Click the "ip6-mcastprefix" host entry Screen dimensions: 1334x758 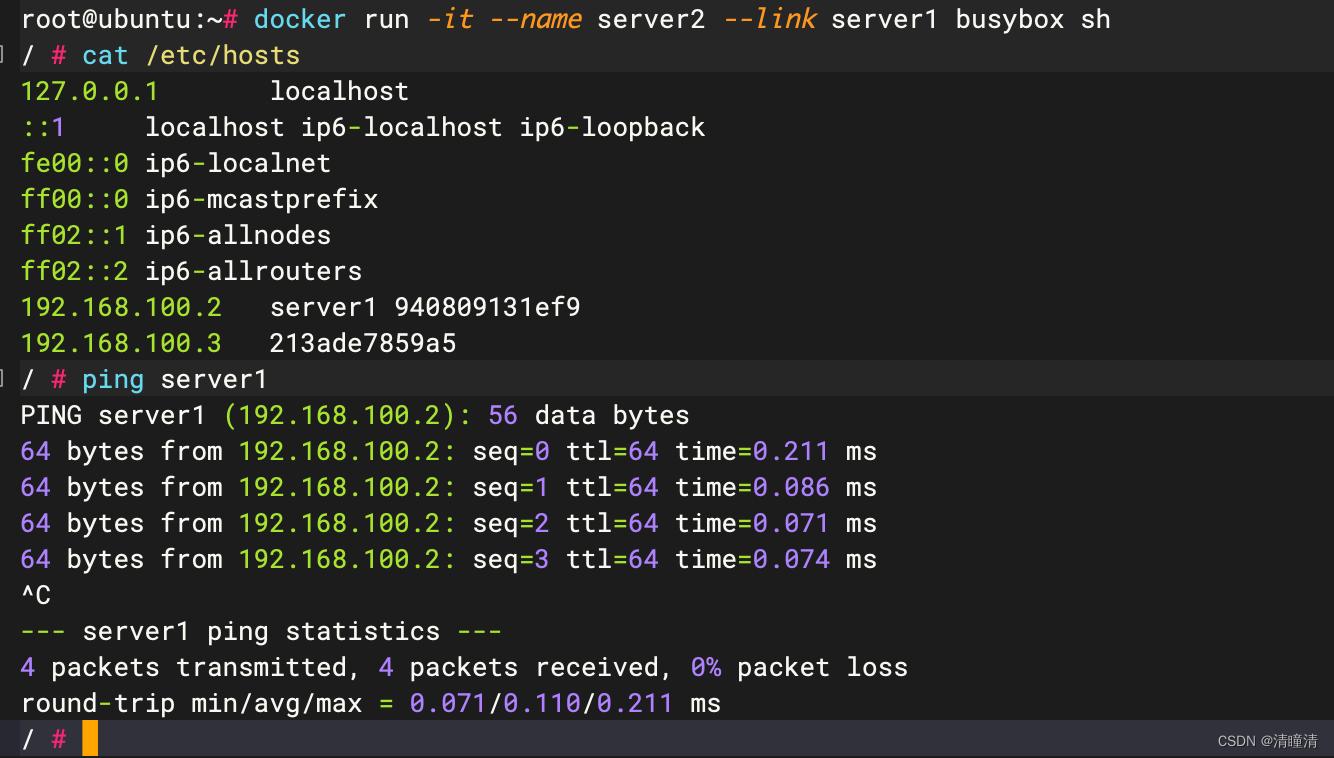tap(262, 199)
